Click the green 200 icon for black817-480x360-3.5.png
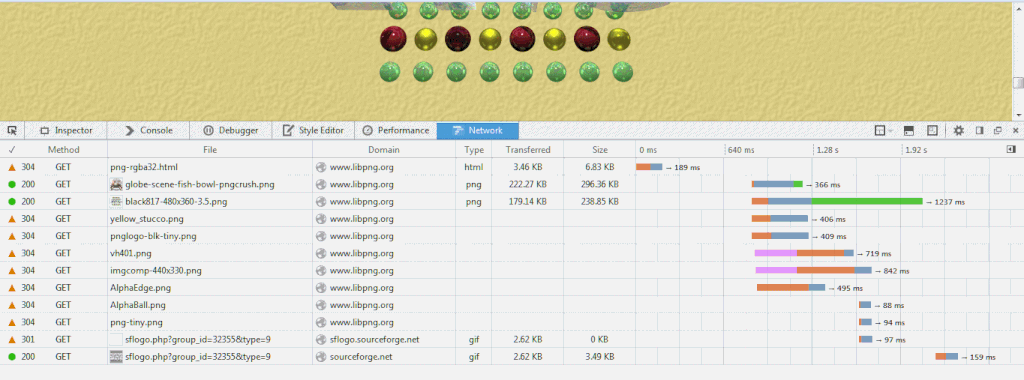1024x380 pixels. click(12, 202)
